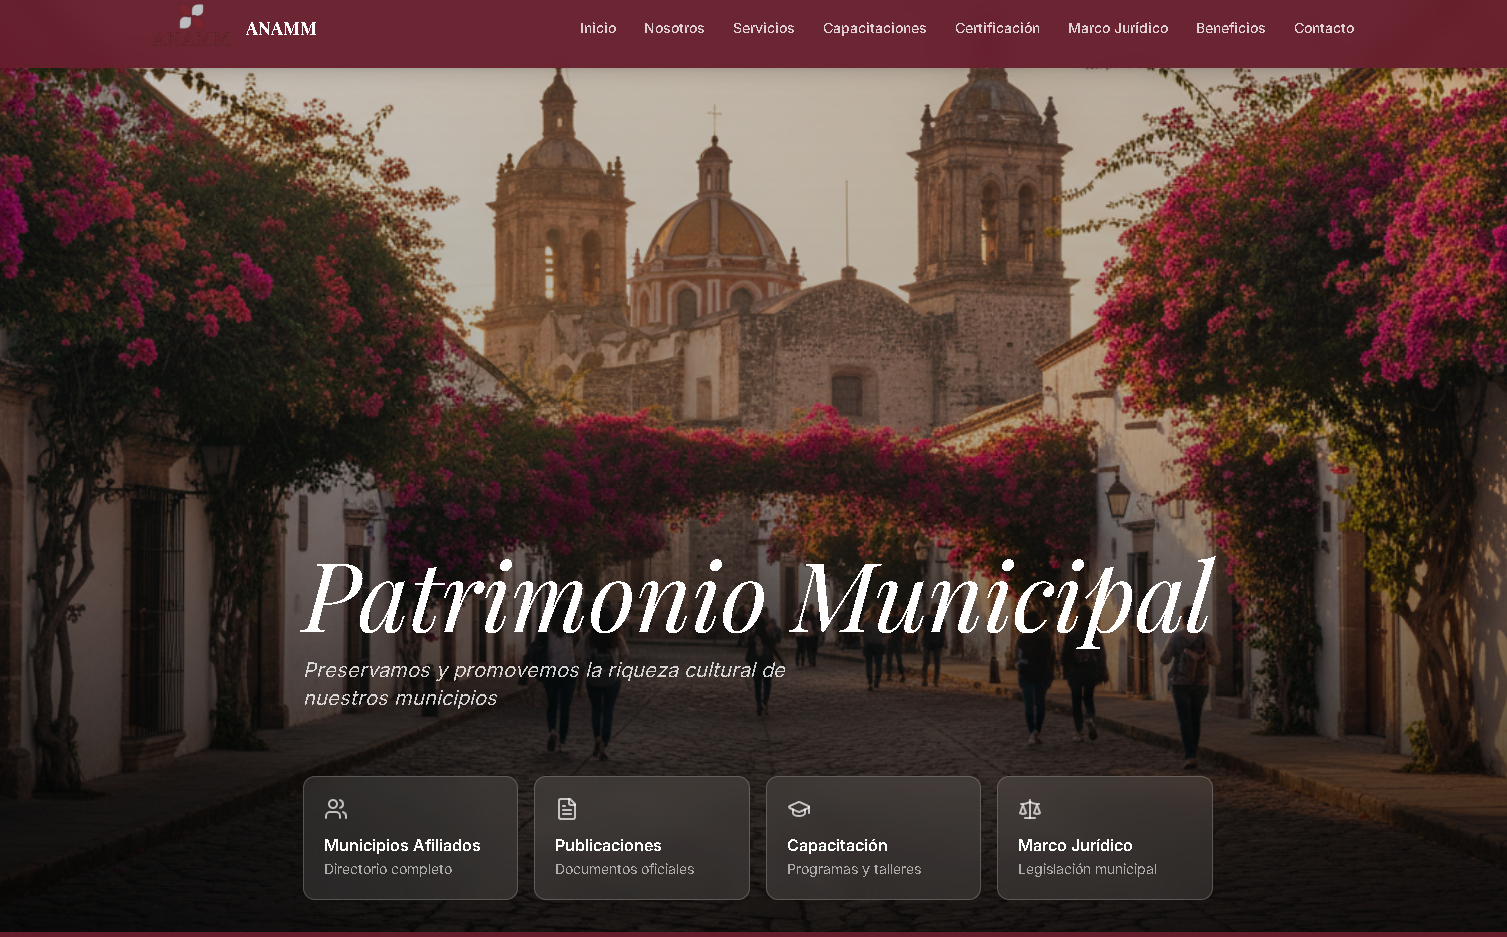This screenshot has height=937, width=1507.
Task: Select Beneficios in the navigation bar
Action: click(1230, 28)
